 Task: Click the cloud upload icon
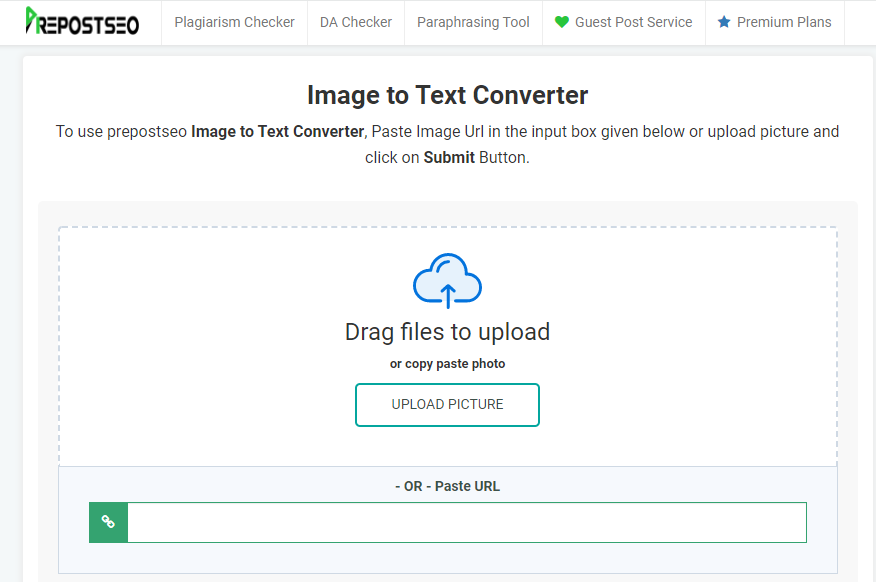447,280
